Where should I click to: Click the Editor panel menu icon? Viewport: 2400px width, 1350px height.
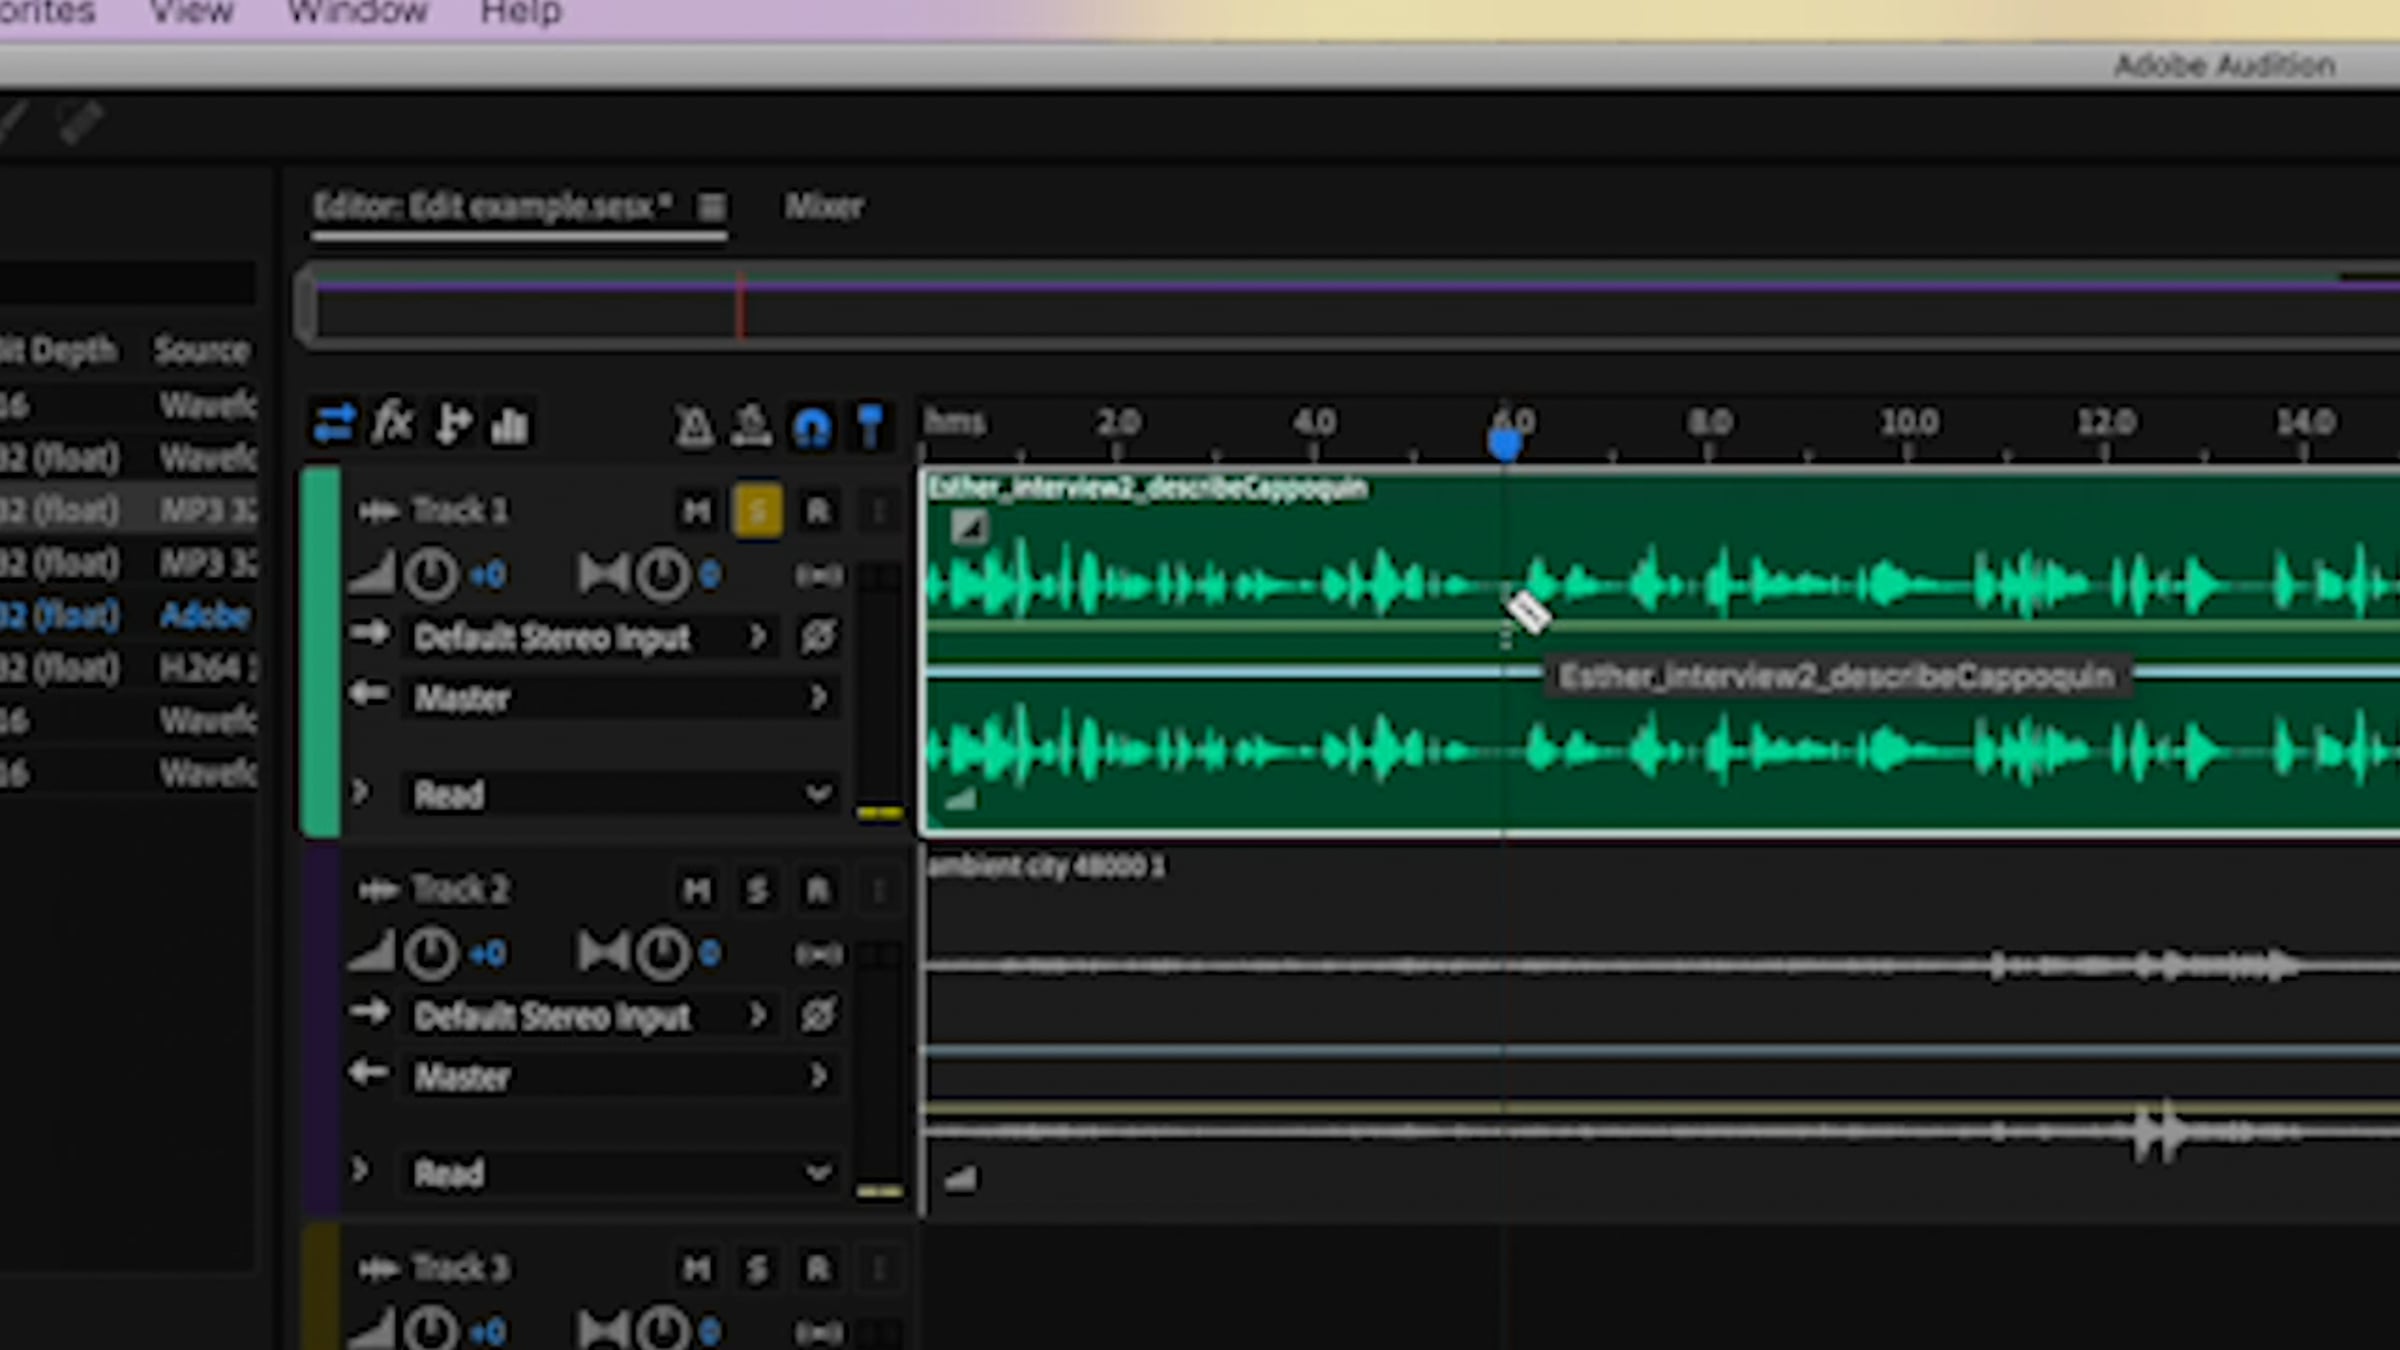point(712,207)
